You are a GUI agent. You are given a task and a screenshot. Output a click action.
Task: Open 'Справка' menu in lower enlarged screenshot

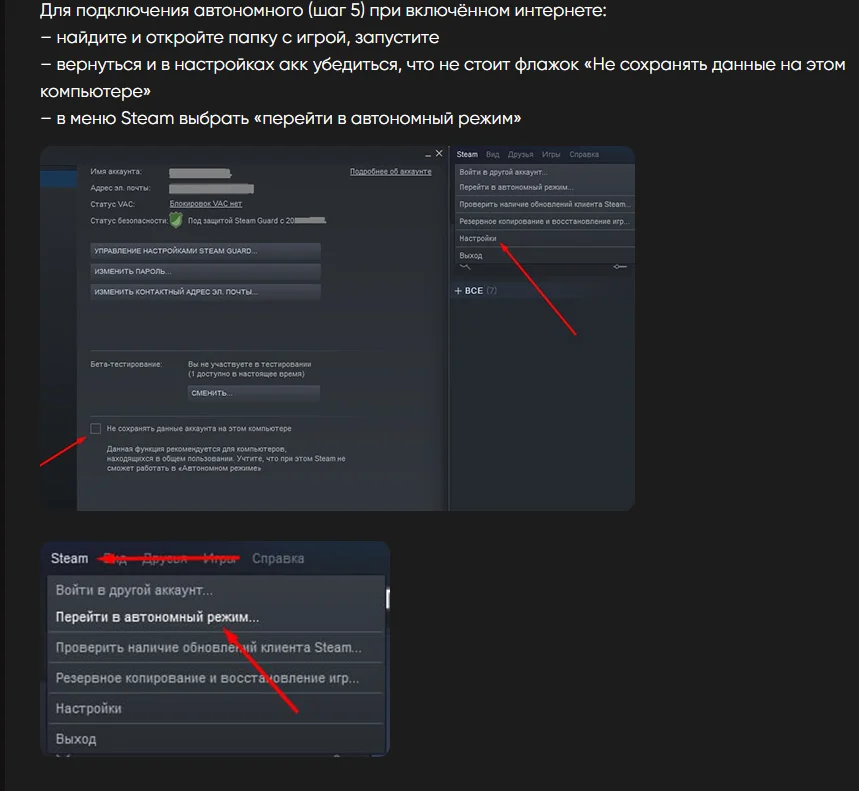click(x=278, y=559)
